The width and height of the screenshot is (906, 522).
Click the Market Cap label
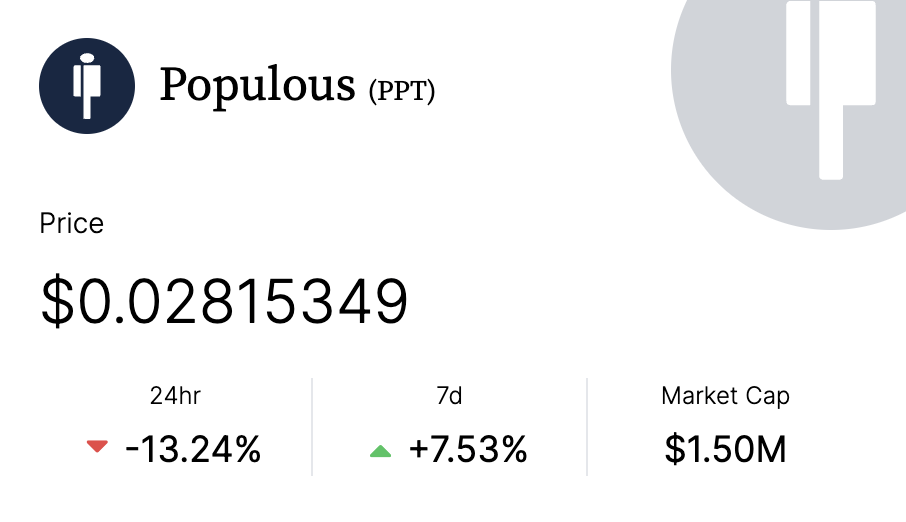(725, 397)
